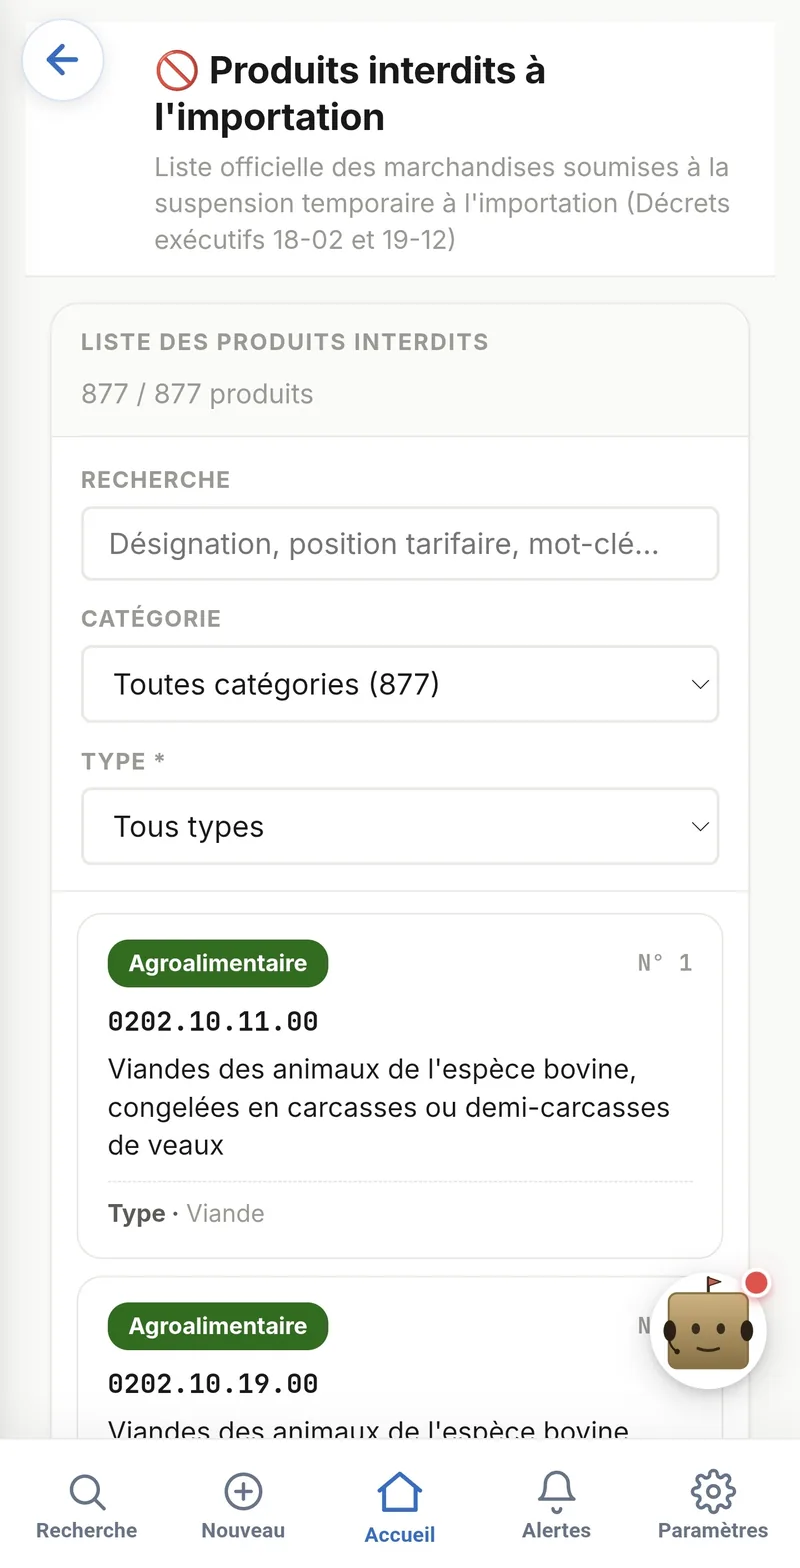
Task: Click the veaux carcasses product description
Action: point(389,1107)
